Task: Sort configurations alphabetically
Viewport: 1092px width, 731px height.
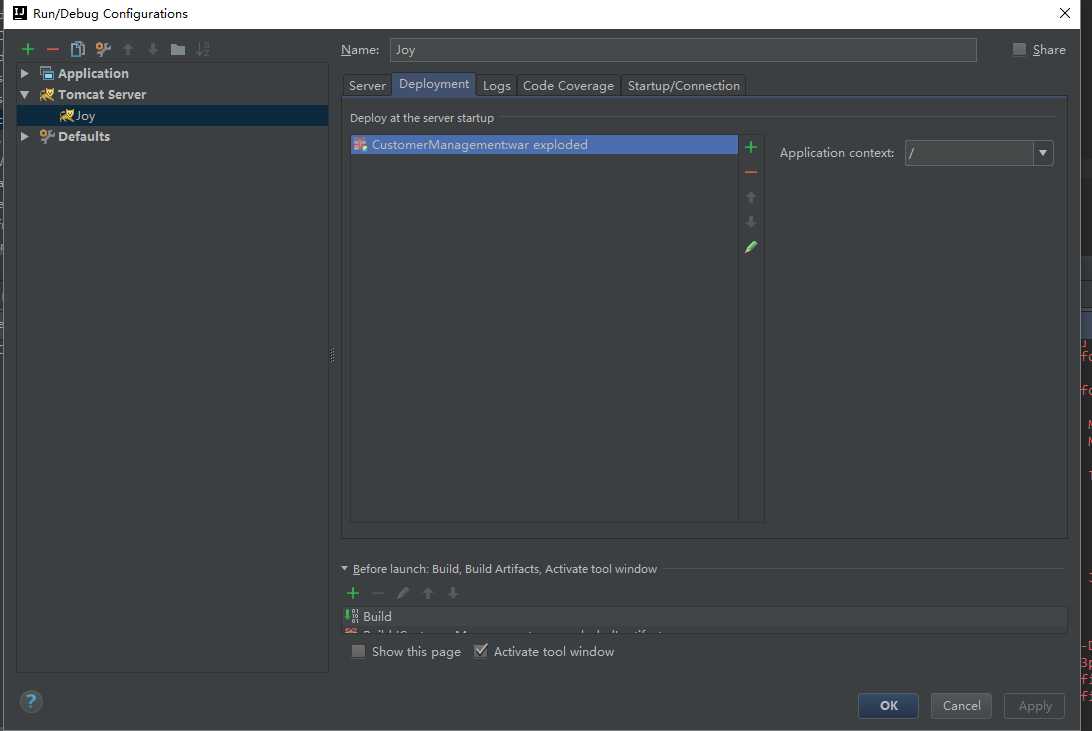Action: coord(203,49)
